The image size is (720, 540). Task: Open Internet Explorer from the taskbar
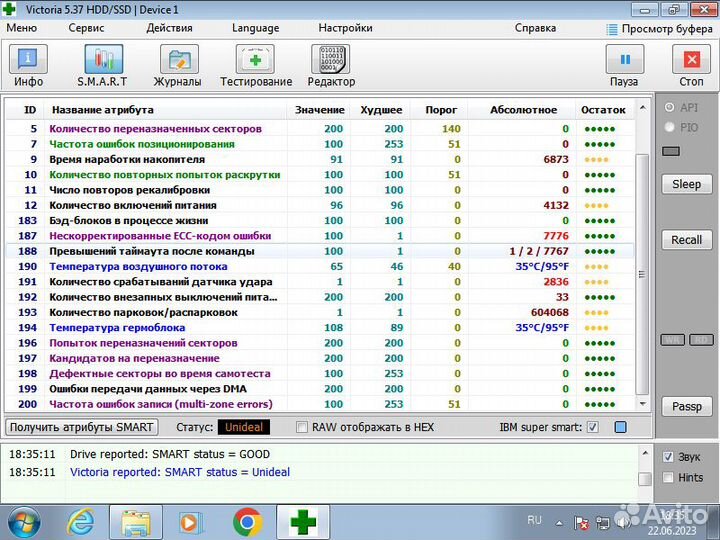[80, 522]
